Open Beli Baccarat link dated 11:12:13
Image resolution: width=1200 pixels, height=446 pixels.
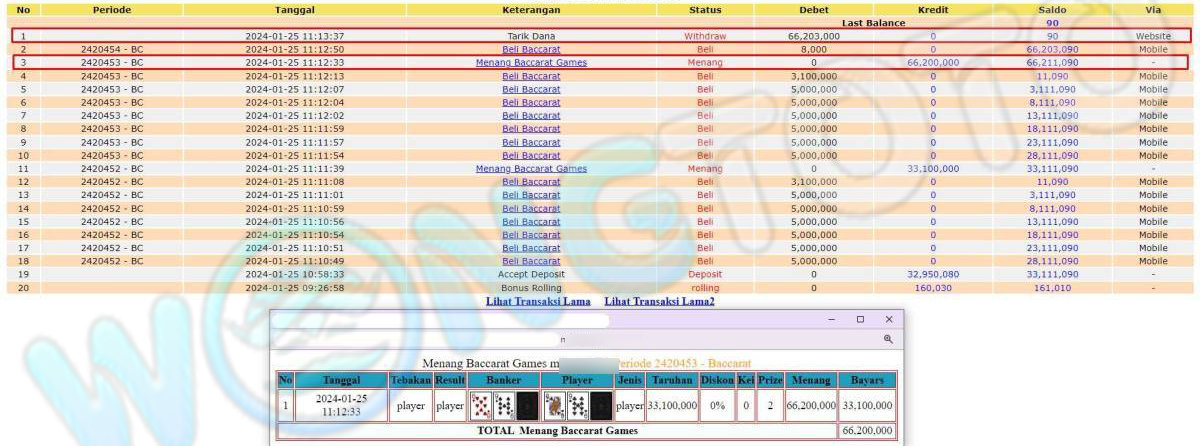(x=531, y=76)
